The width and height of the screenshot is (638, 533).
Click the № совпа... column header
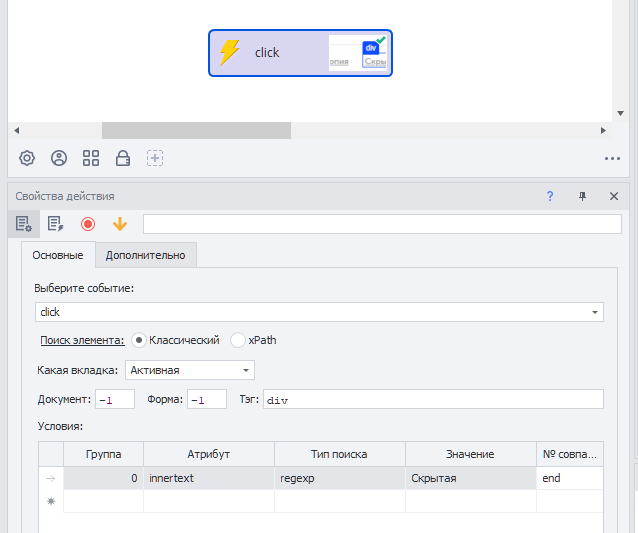coord(570,454)
